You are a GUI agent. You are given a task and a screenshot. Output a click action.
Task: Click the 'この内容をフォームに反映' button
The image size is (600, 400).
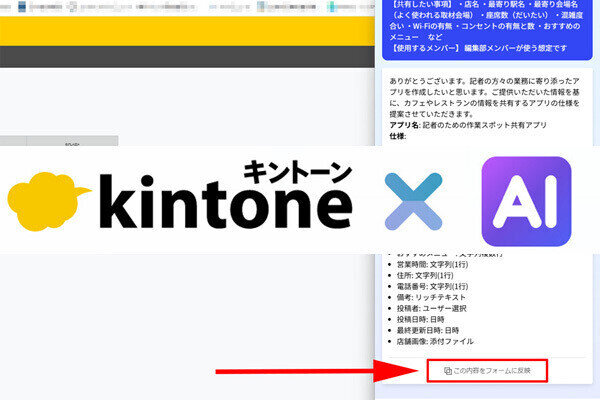click(487, 371)
